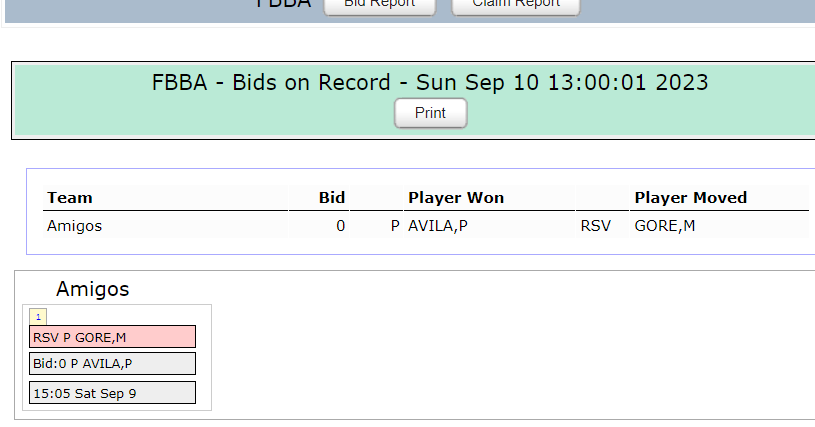815x427 pixels.
Task: Click the Print button
Action: point(430,113)
